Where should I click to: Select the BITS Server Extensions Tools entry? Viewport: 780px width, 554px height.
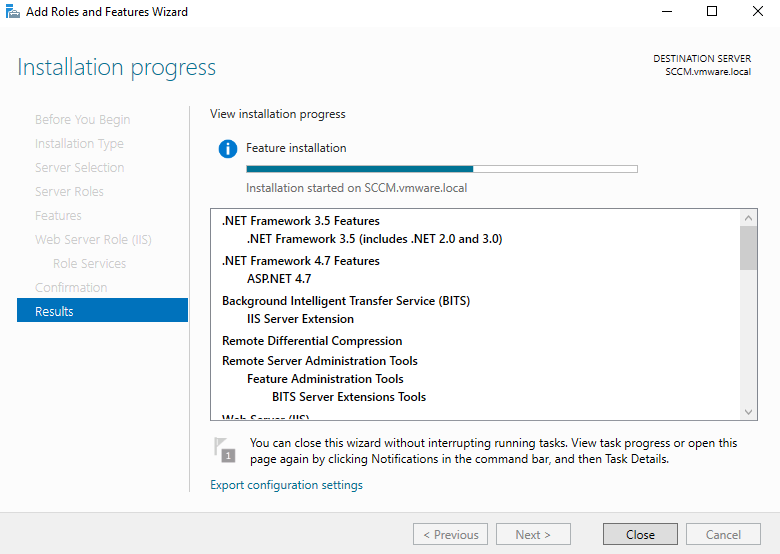(x=349, y=397)
